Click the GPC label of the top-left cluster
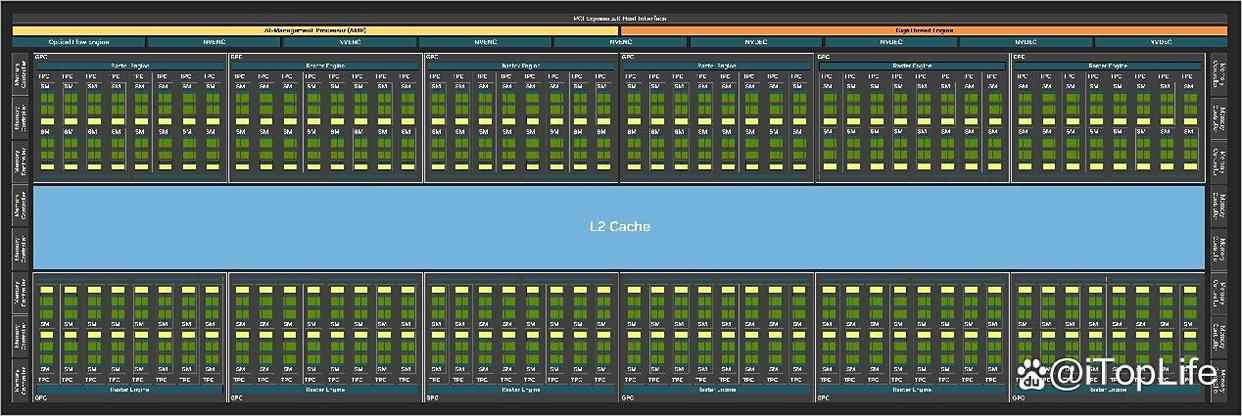The image size is (1242, 416). [x=41, y=57]
